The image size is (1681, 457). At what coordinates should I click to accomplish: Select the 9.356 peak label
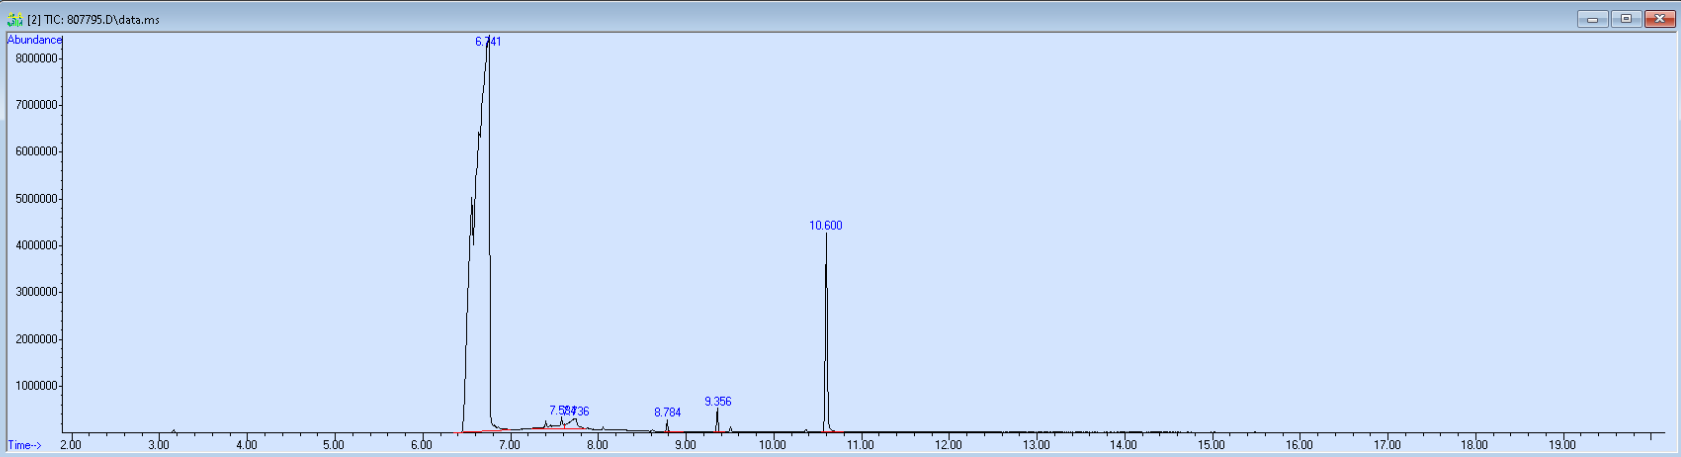coord(718,402)
